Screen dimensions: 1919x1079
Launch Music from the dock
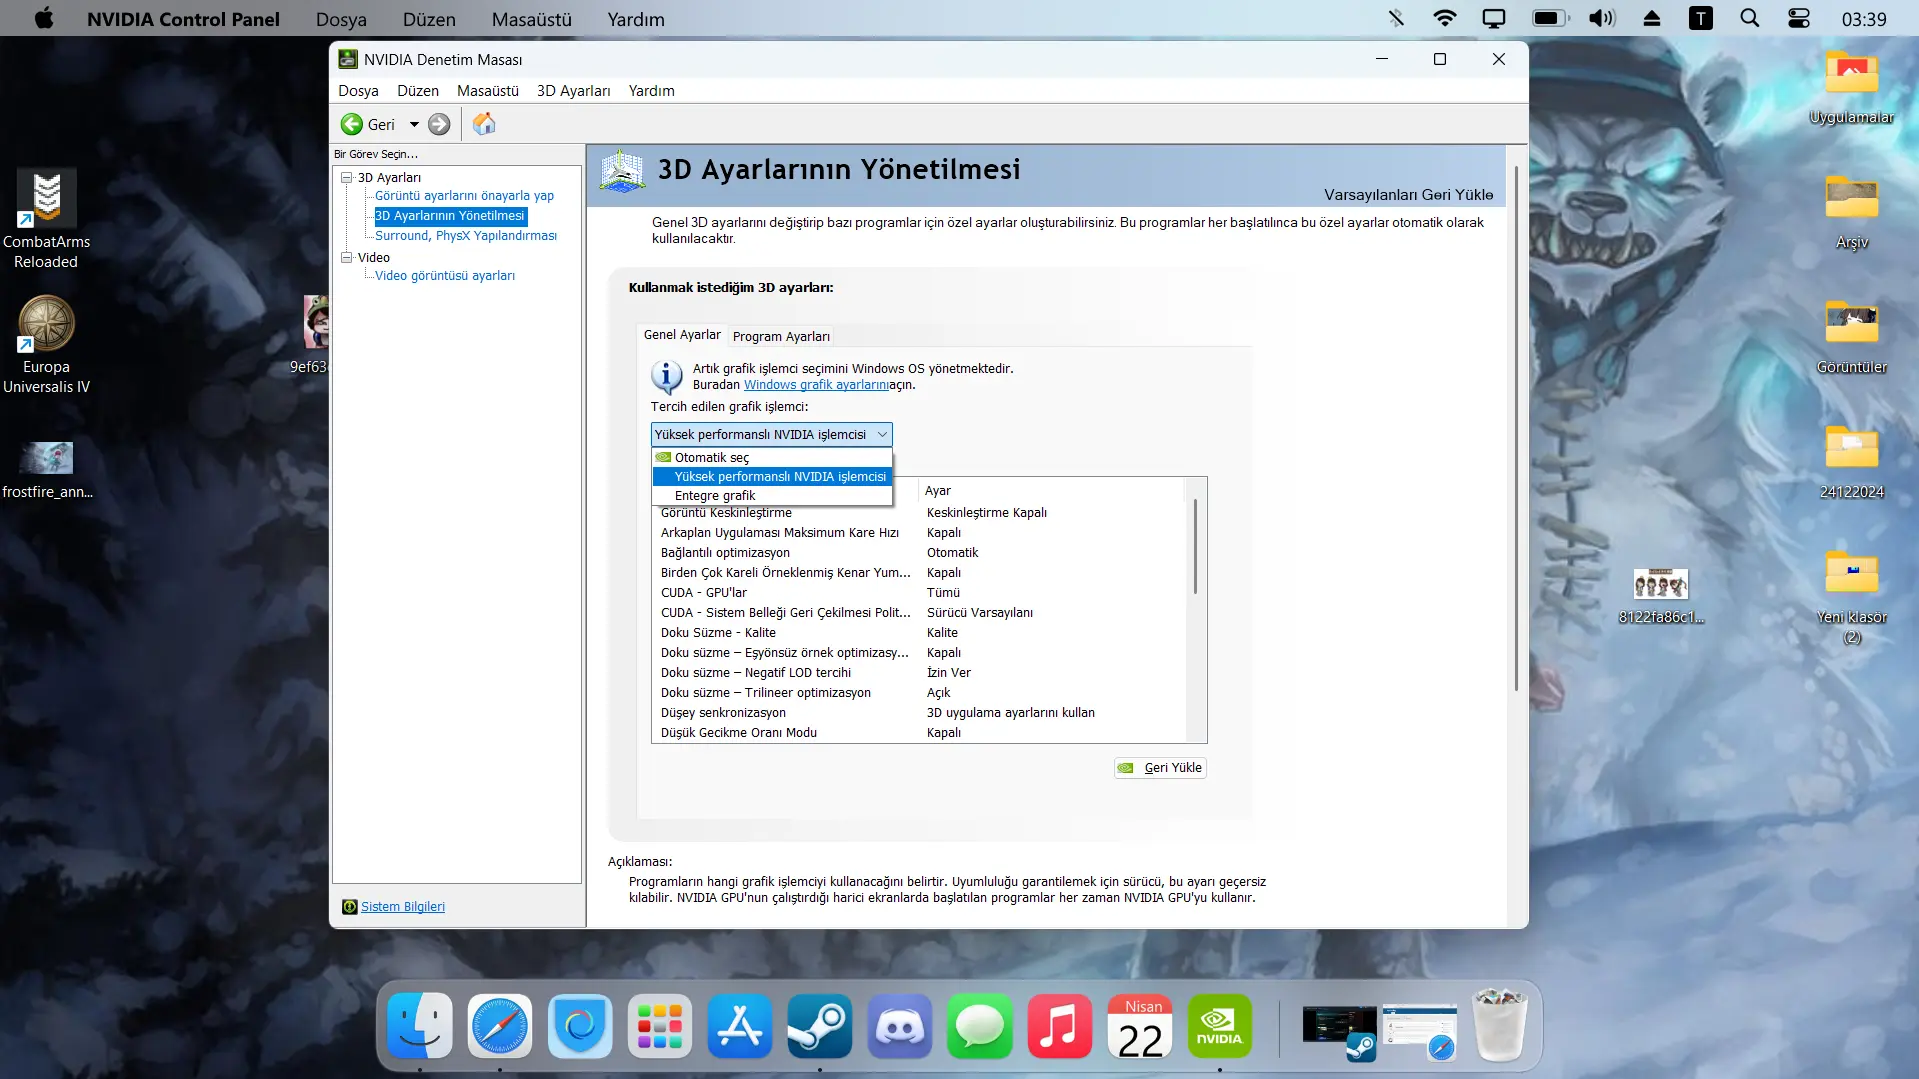click(1060, 1026)
